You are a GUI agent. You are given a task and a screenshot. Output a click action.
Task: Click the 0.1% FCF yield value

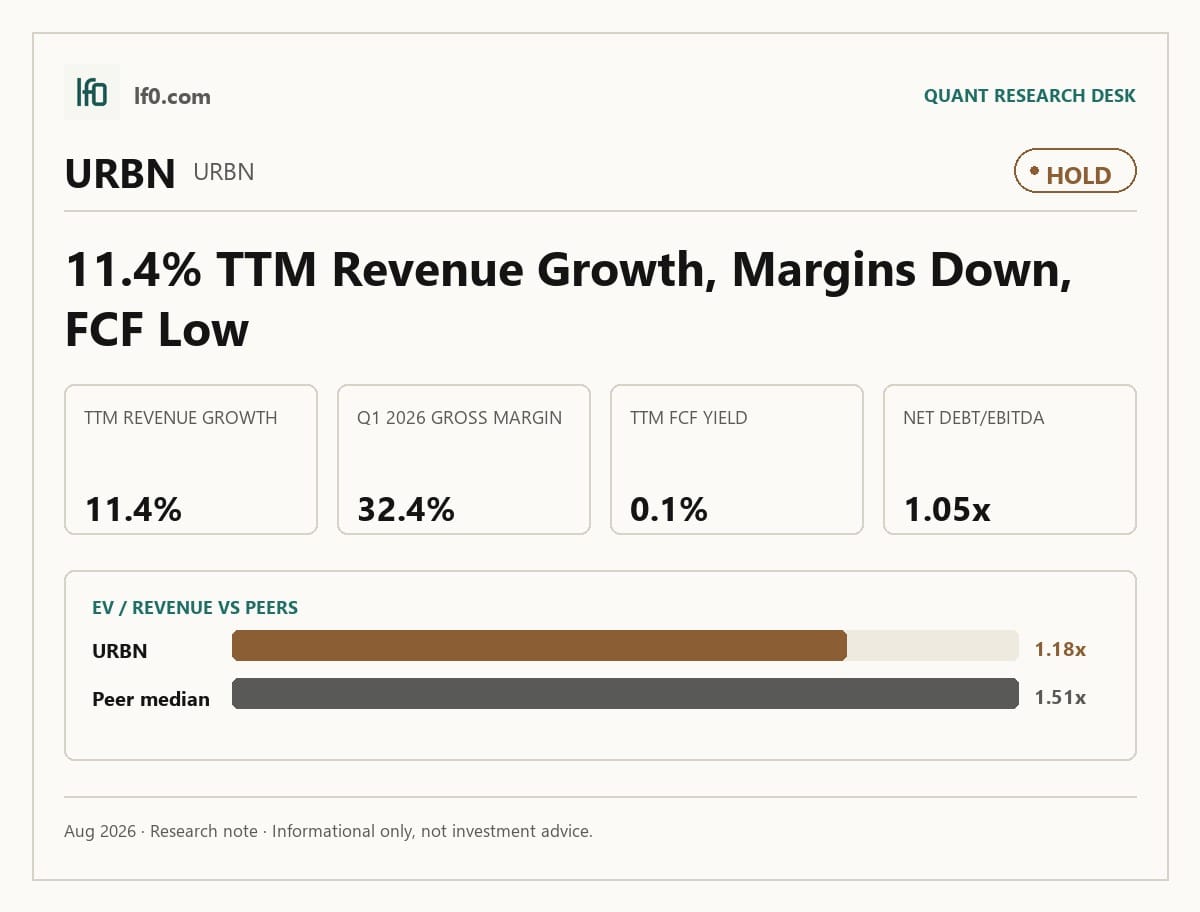pos(669,510)
